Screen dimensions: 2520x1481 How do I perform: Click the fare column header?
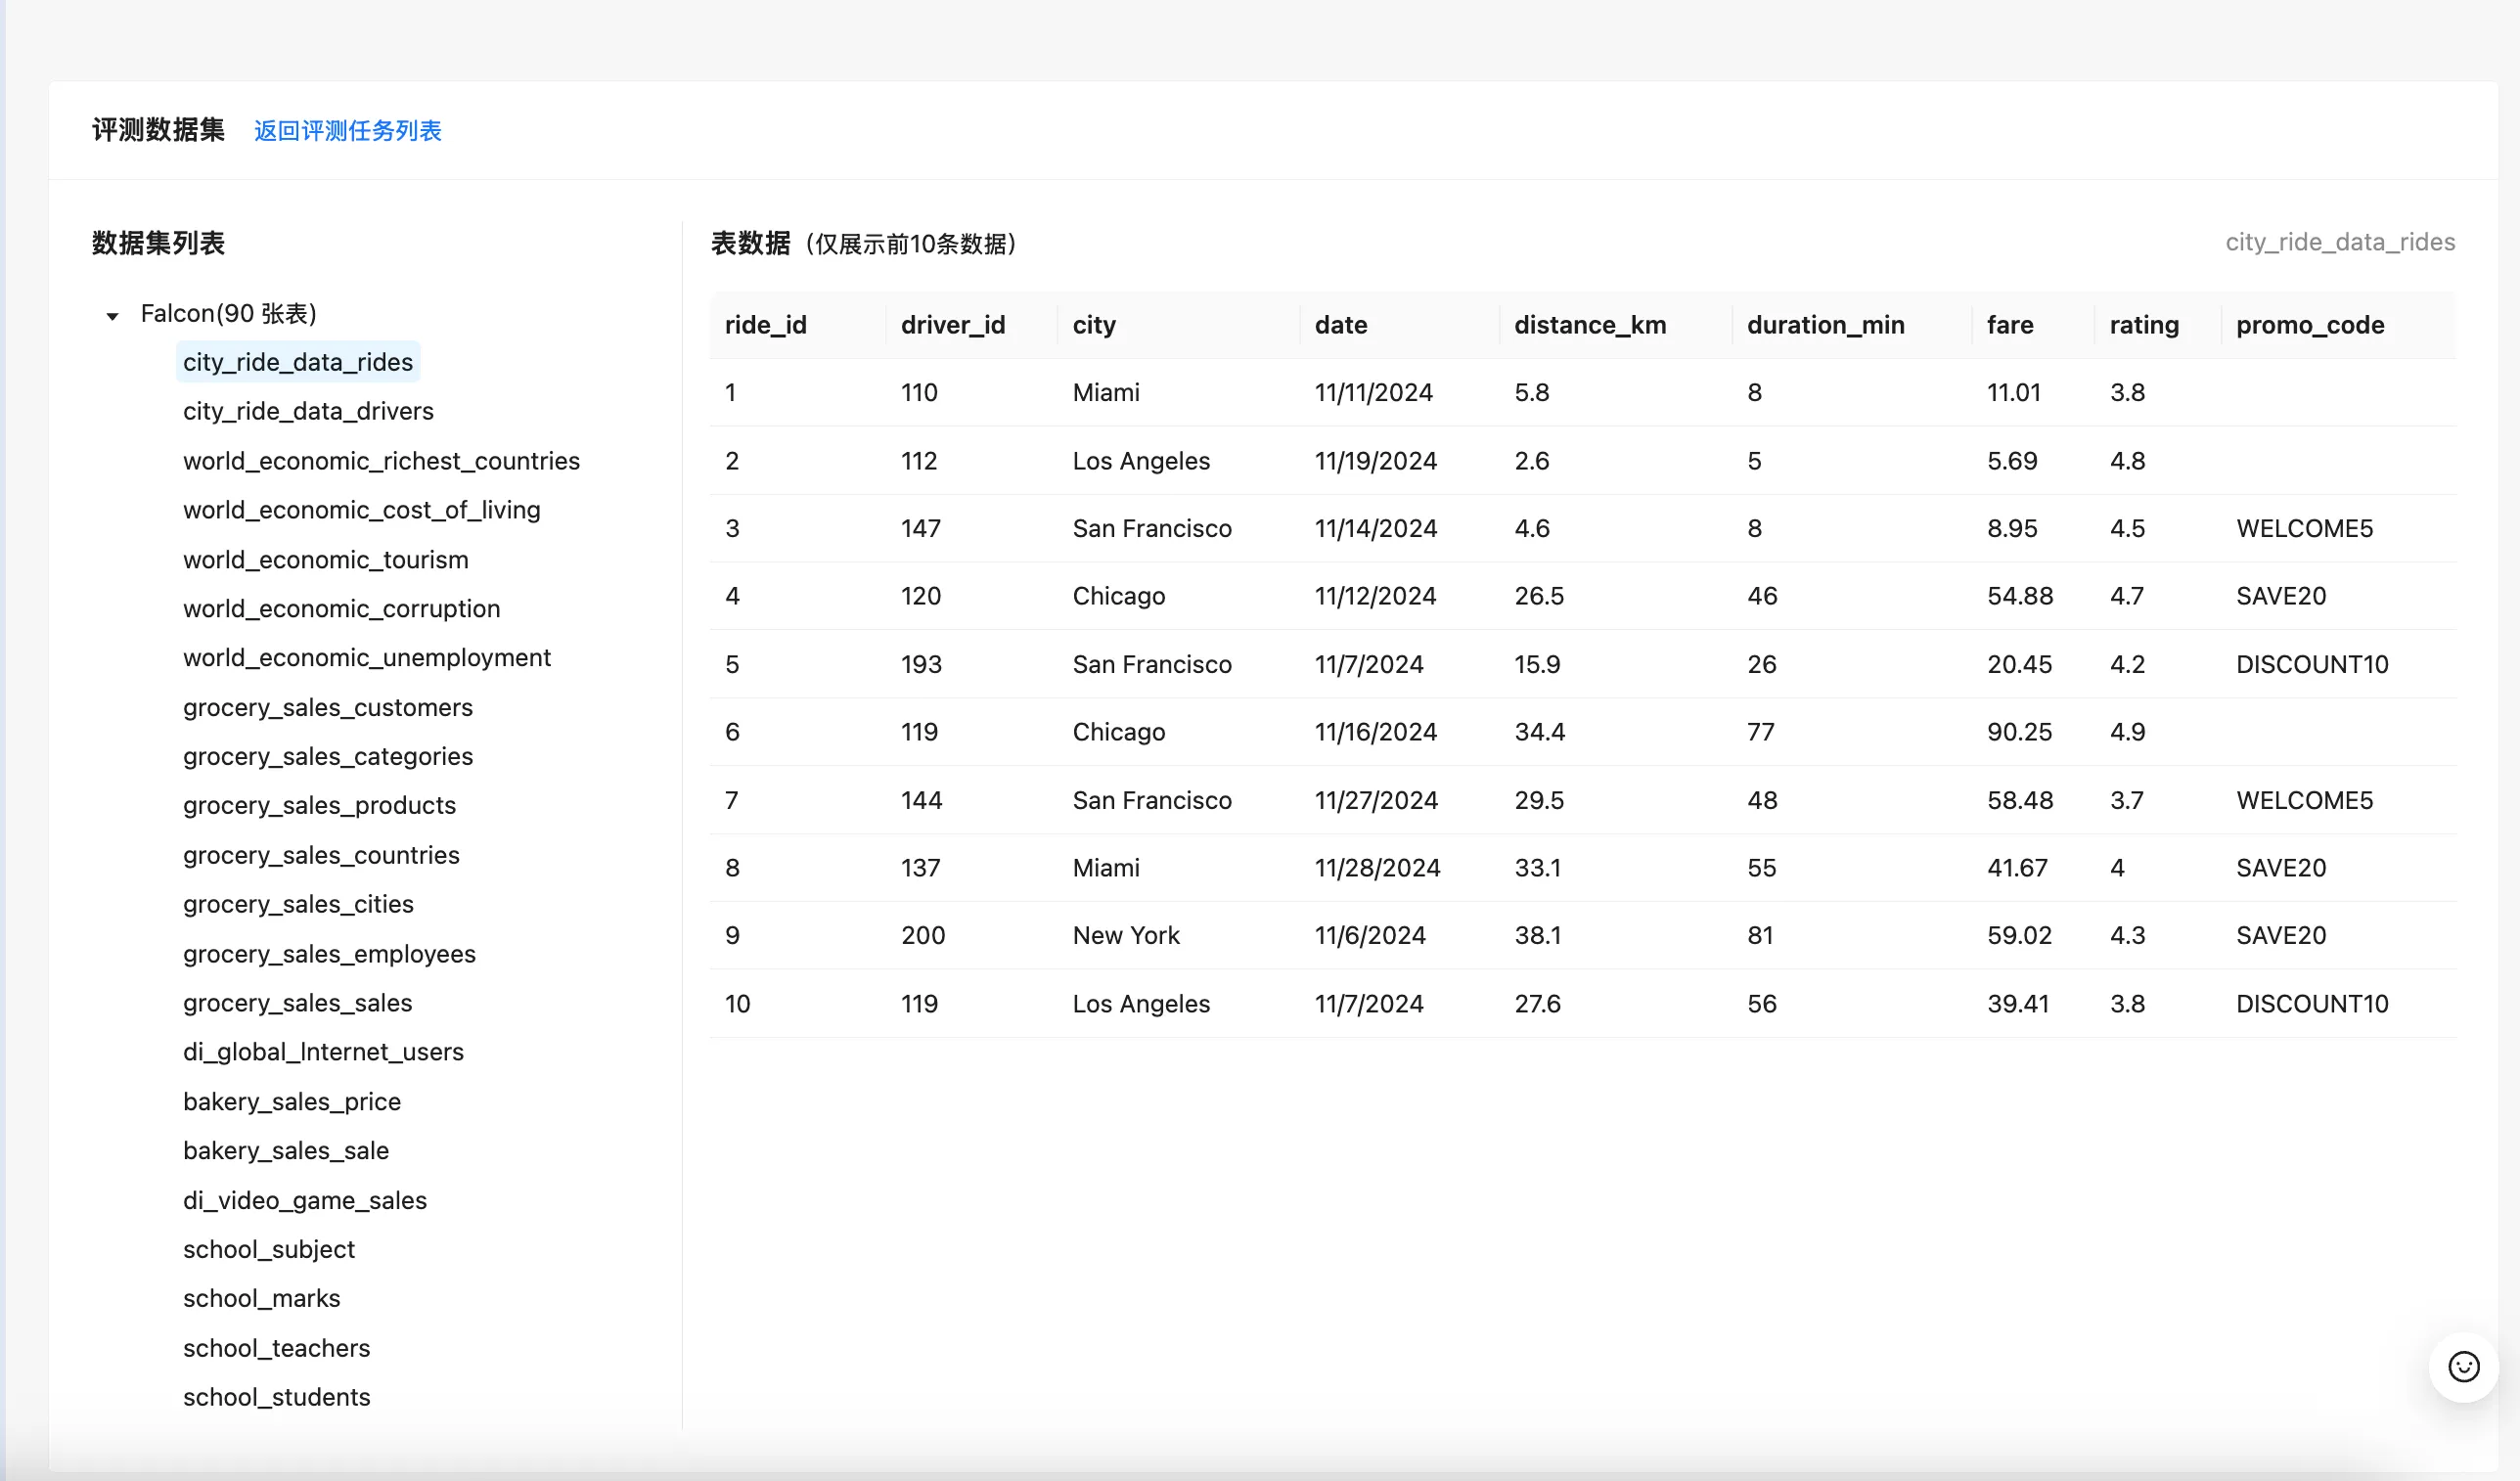2009,325
